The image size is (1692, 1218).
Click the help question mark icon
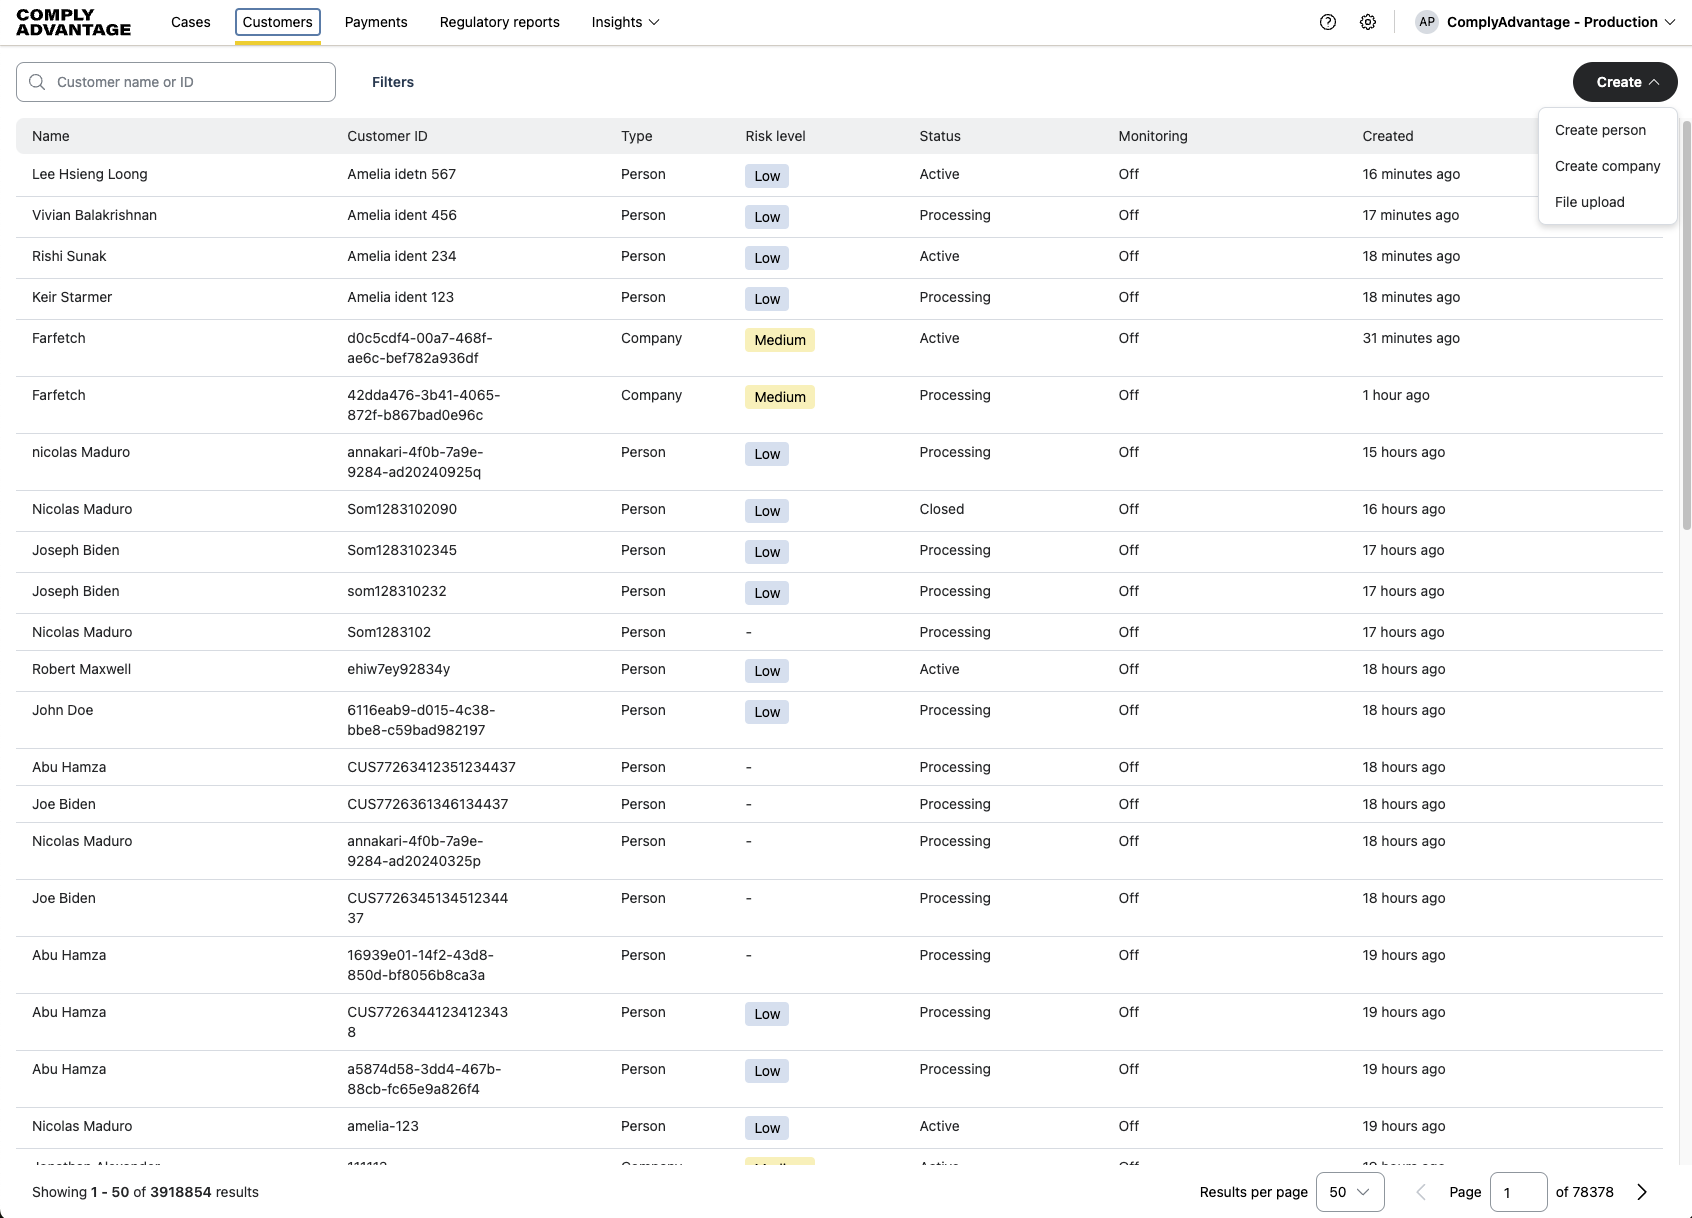(x=1327, y=21)
